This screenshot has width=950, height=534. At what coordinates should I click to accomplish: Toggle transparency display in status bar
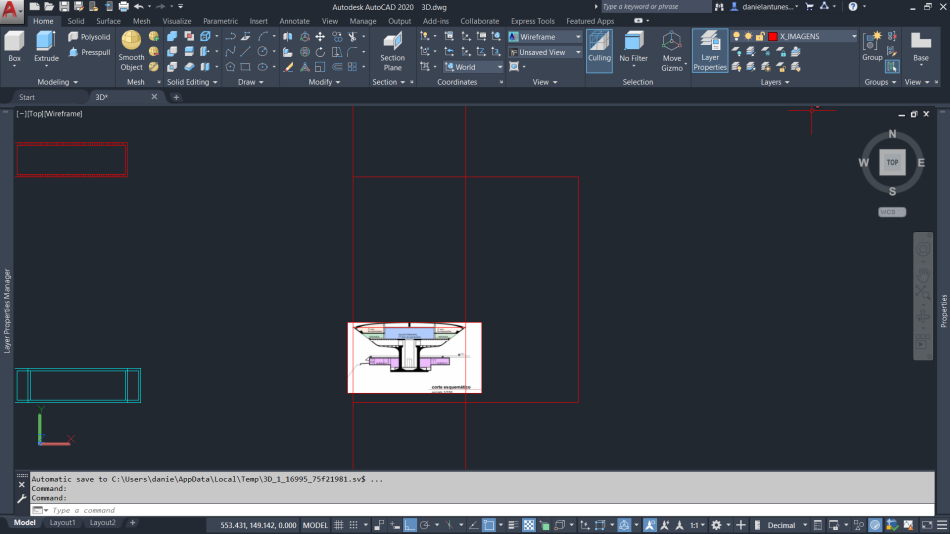tap(529, 525)
